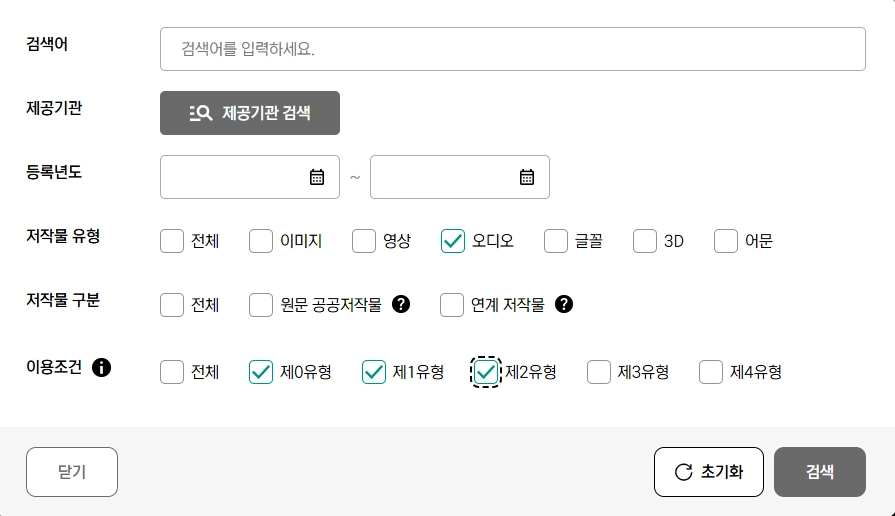
Task: Enable the 영상 checkbox
Action: (364, 241)
